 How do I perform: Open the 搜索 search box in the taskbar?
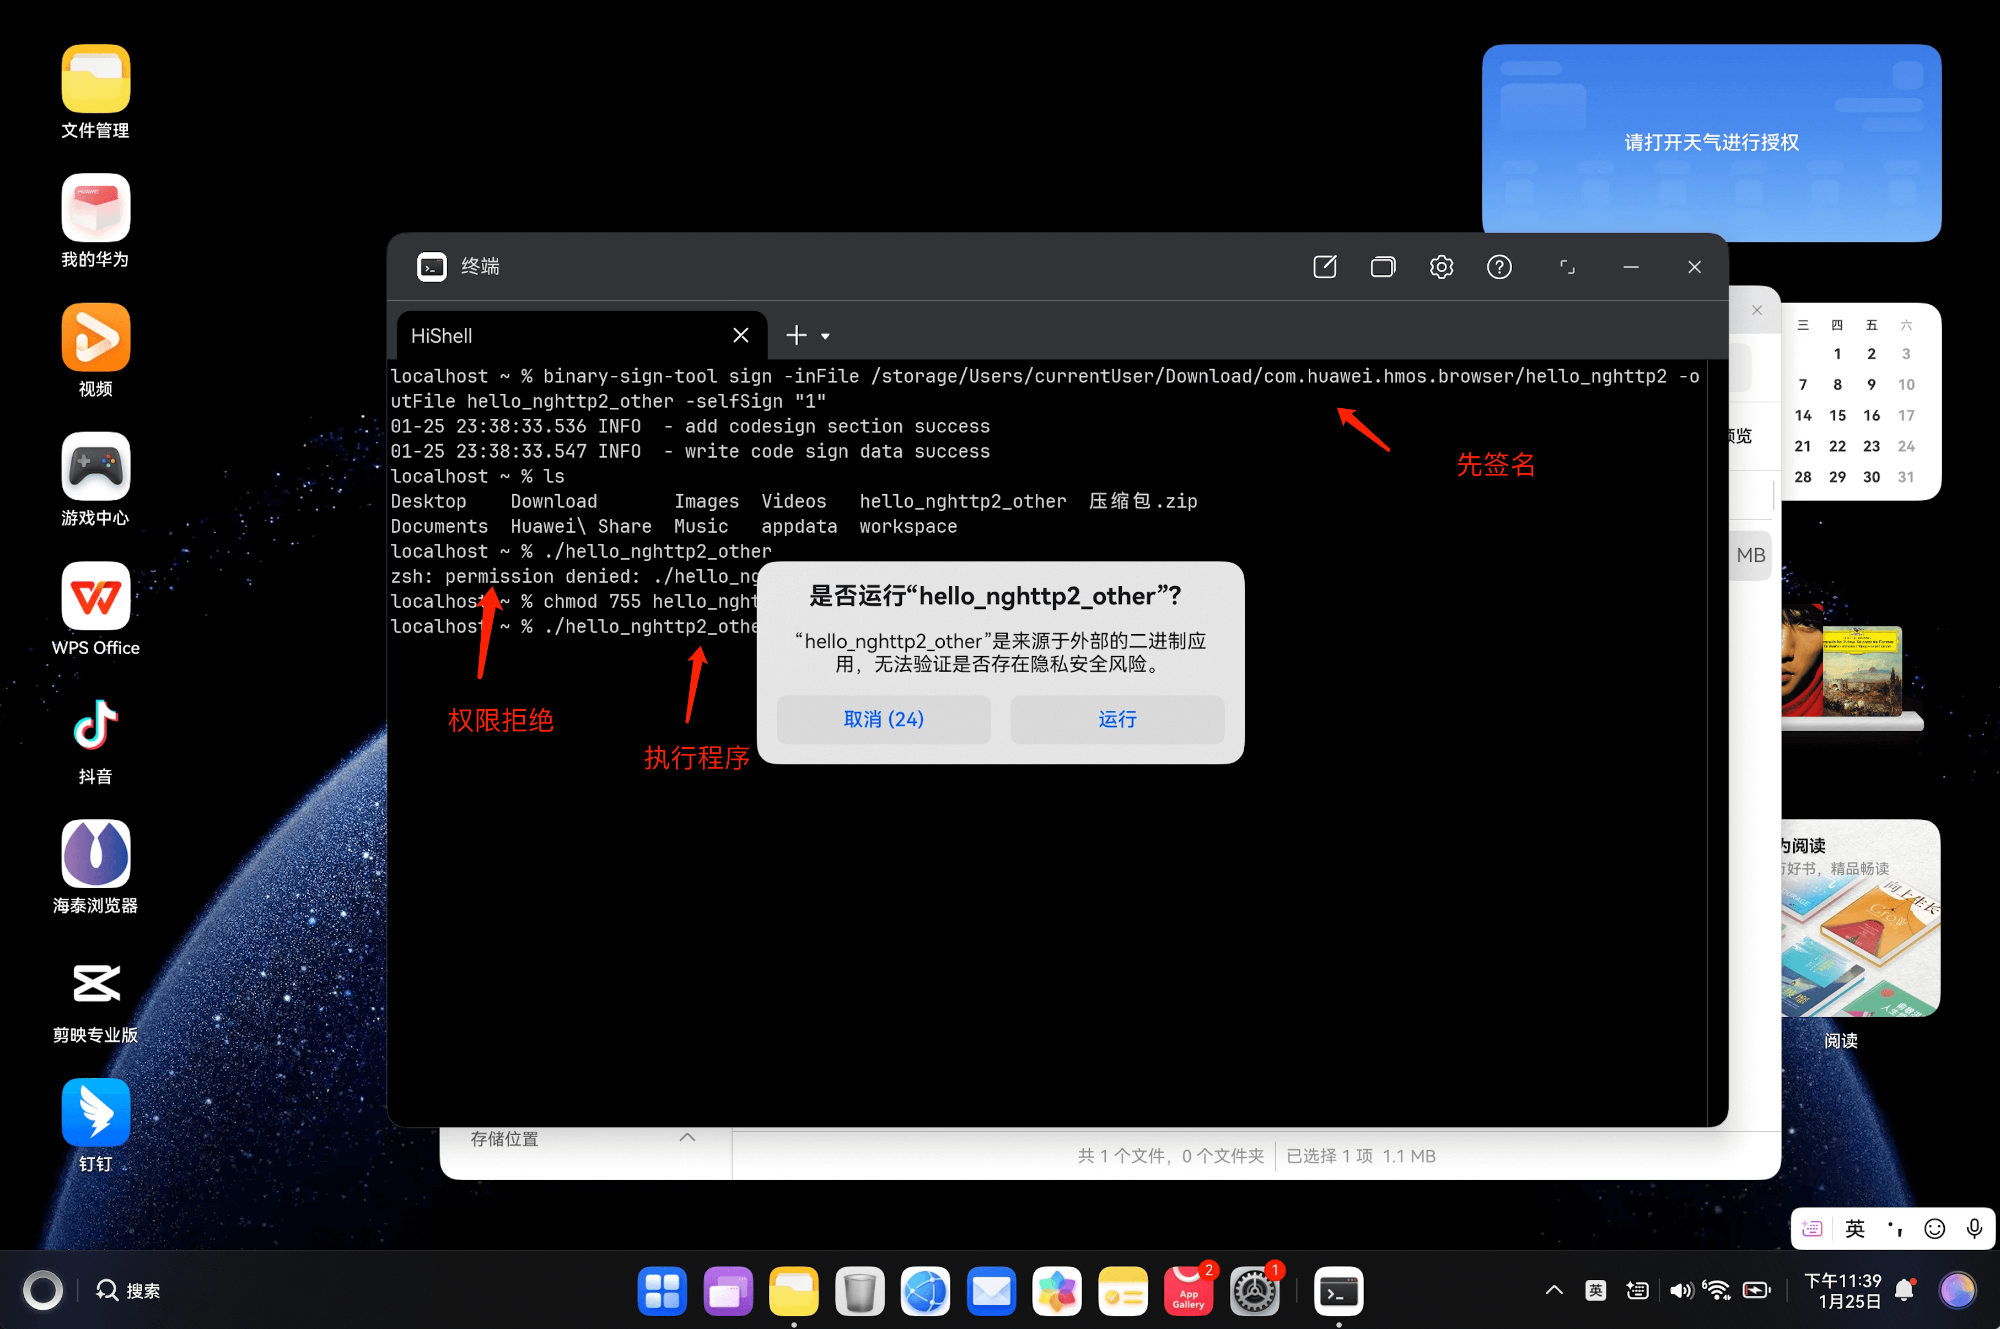point(128,1291)
